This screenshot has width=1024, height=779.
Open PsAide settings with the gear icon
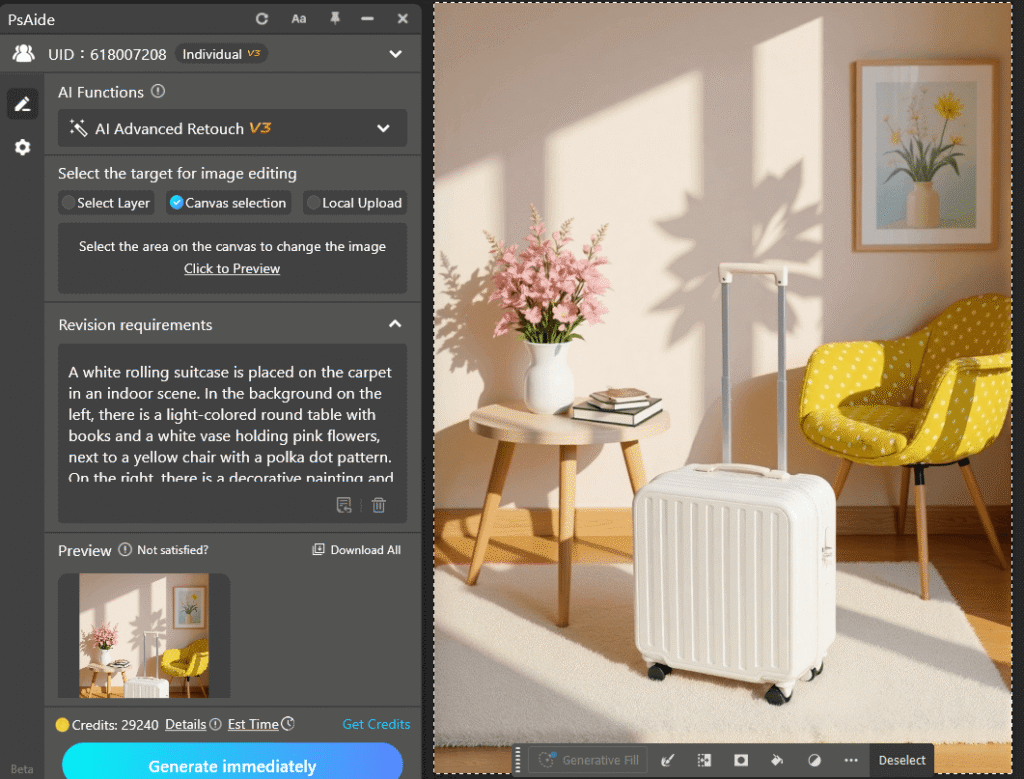click(22, 147)
